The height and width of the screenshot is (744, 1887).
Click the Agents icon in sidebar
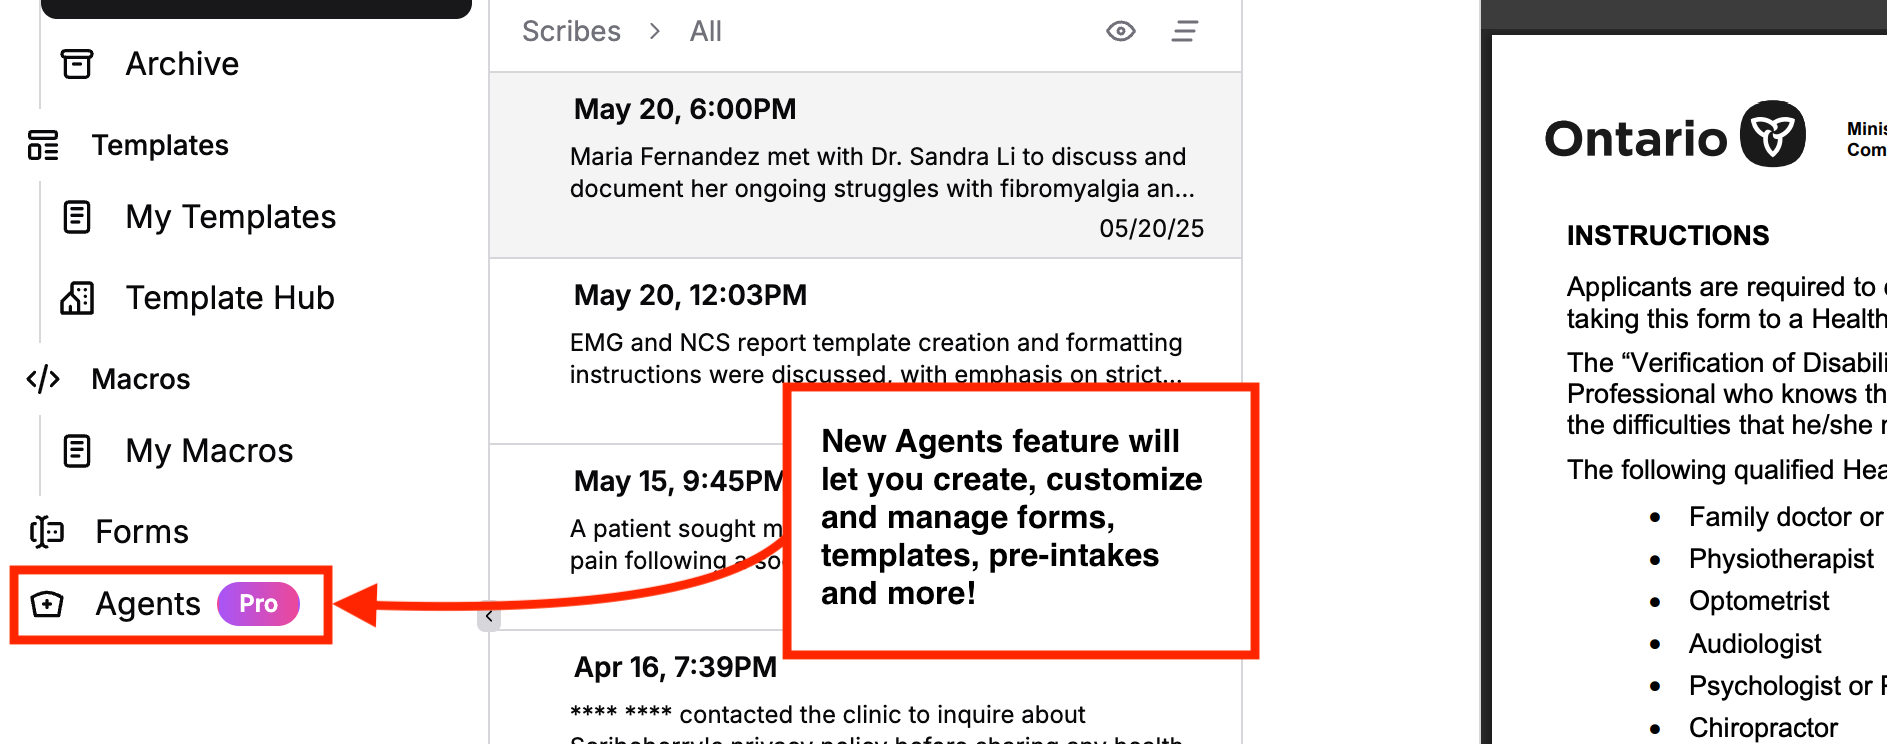pos(47,604)
